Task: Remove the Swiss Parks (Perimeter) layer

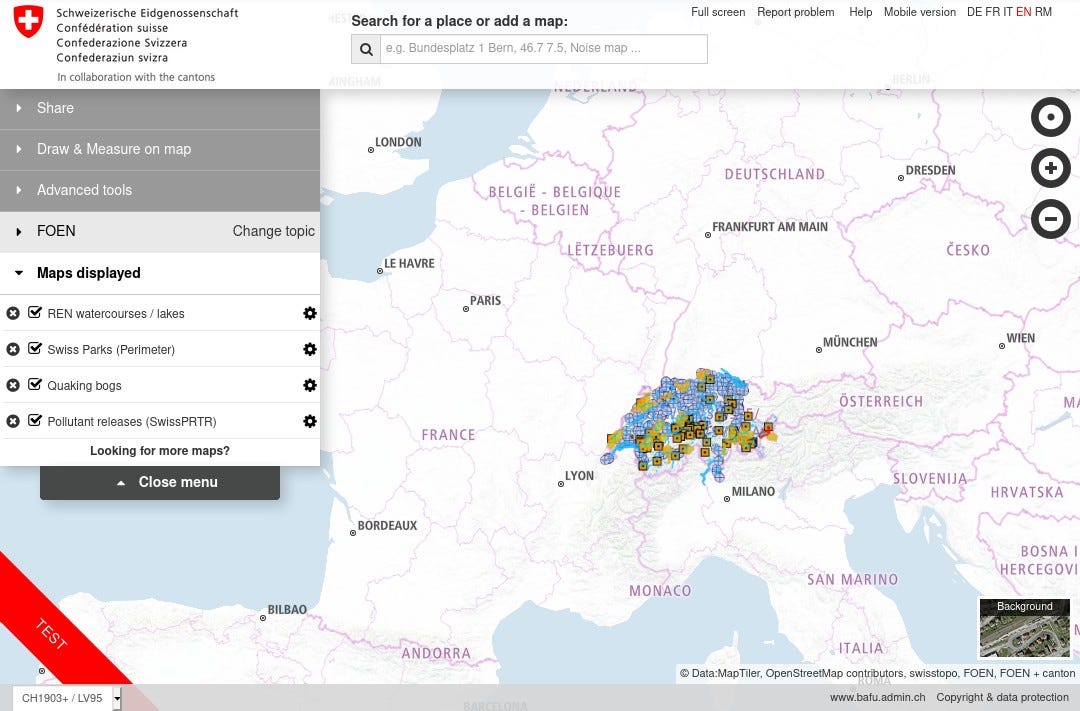Action: [x=12, y=349]
